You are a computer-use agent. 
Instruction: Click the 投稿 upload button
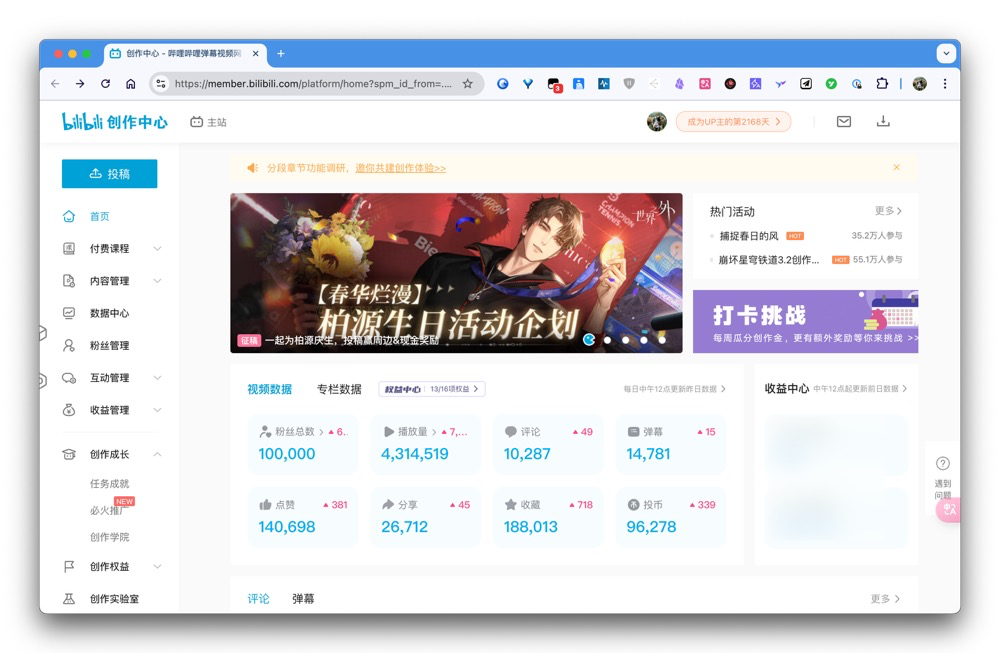[x=110, y=173]
